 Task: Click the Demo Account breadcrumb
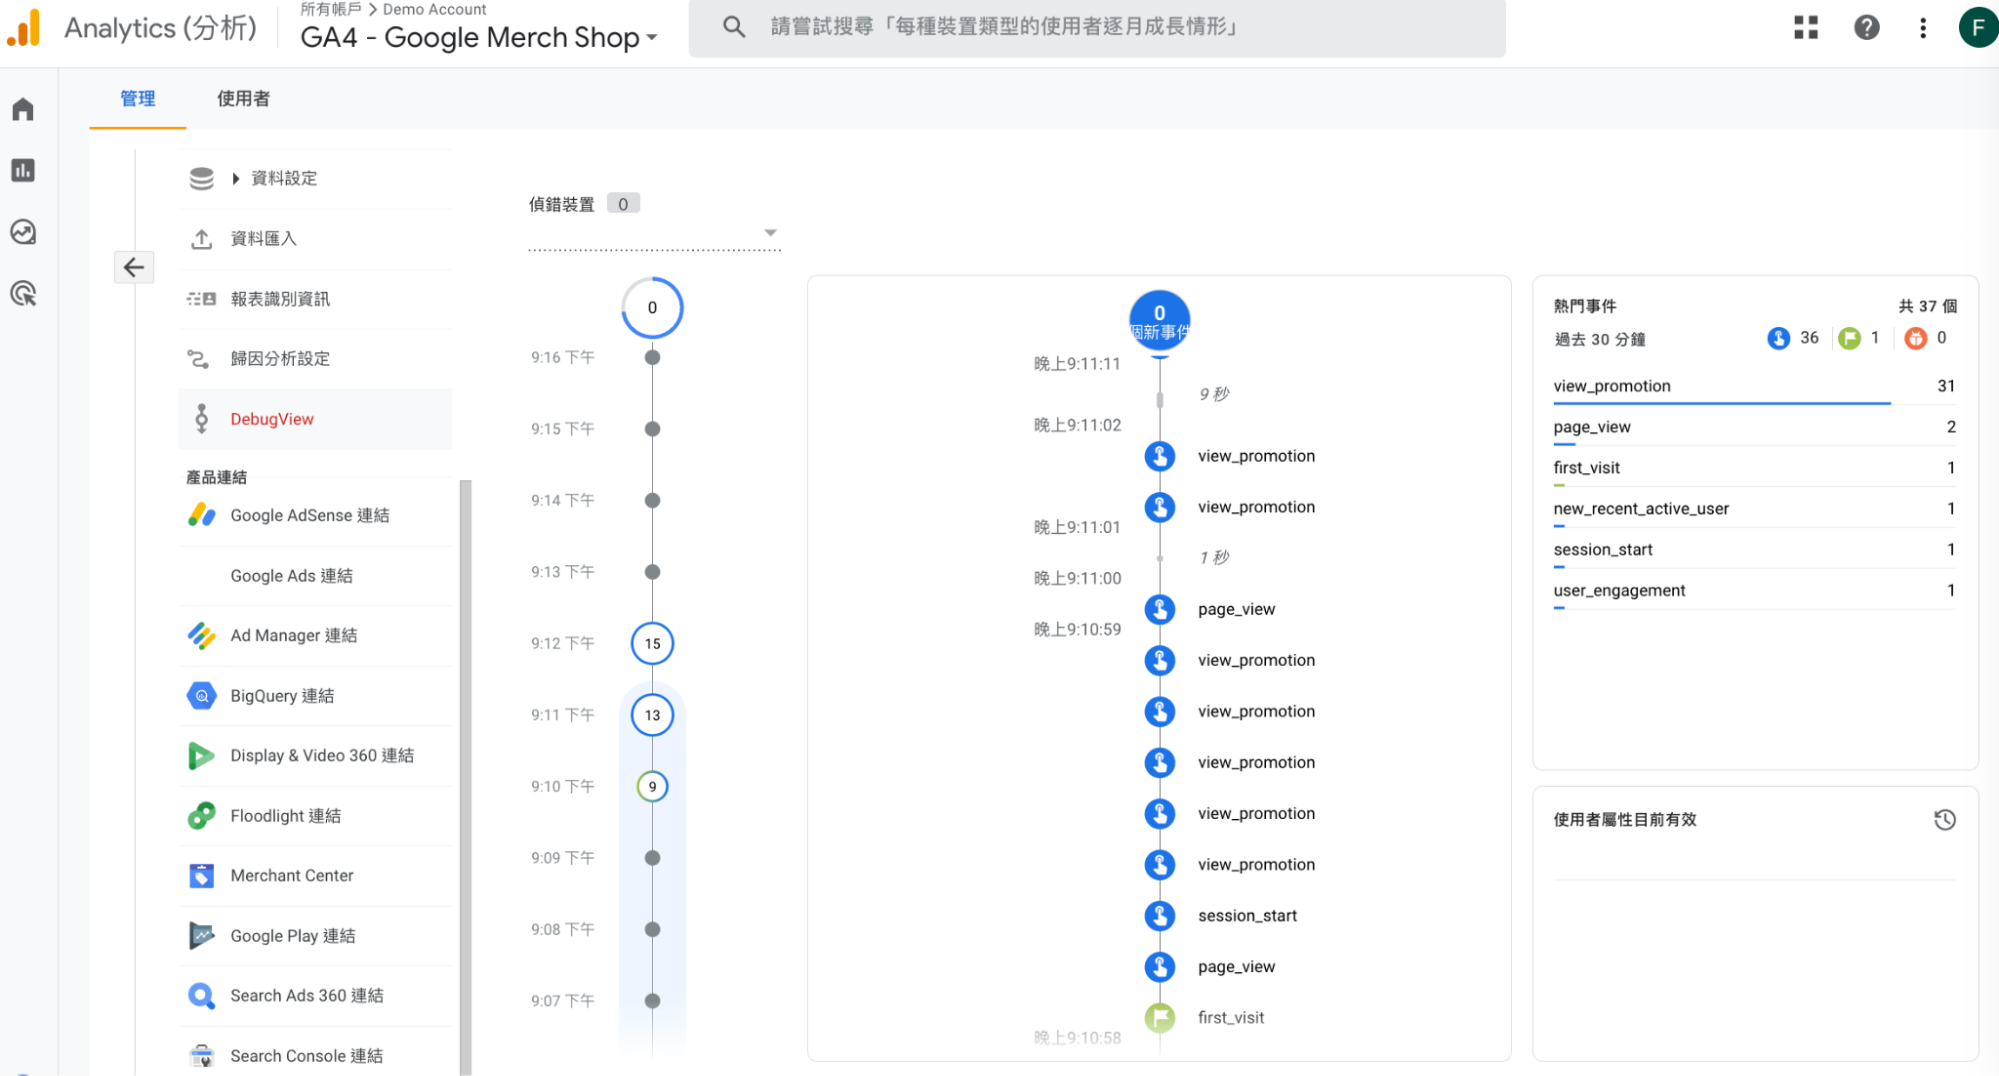click(434, 9)
